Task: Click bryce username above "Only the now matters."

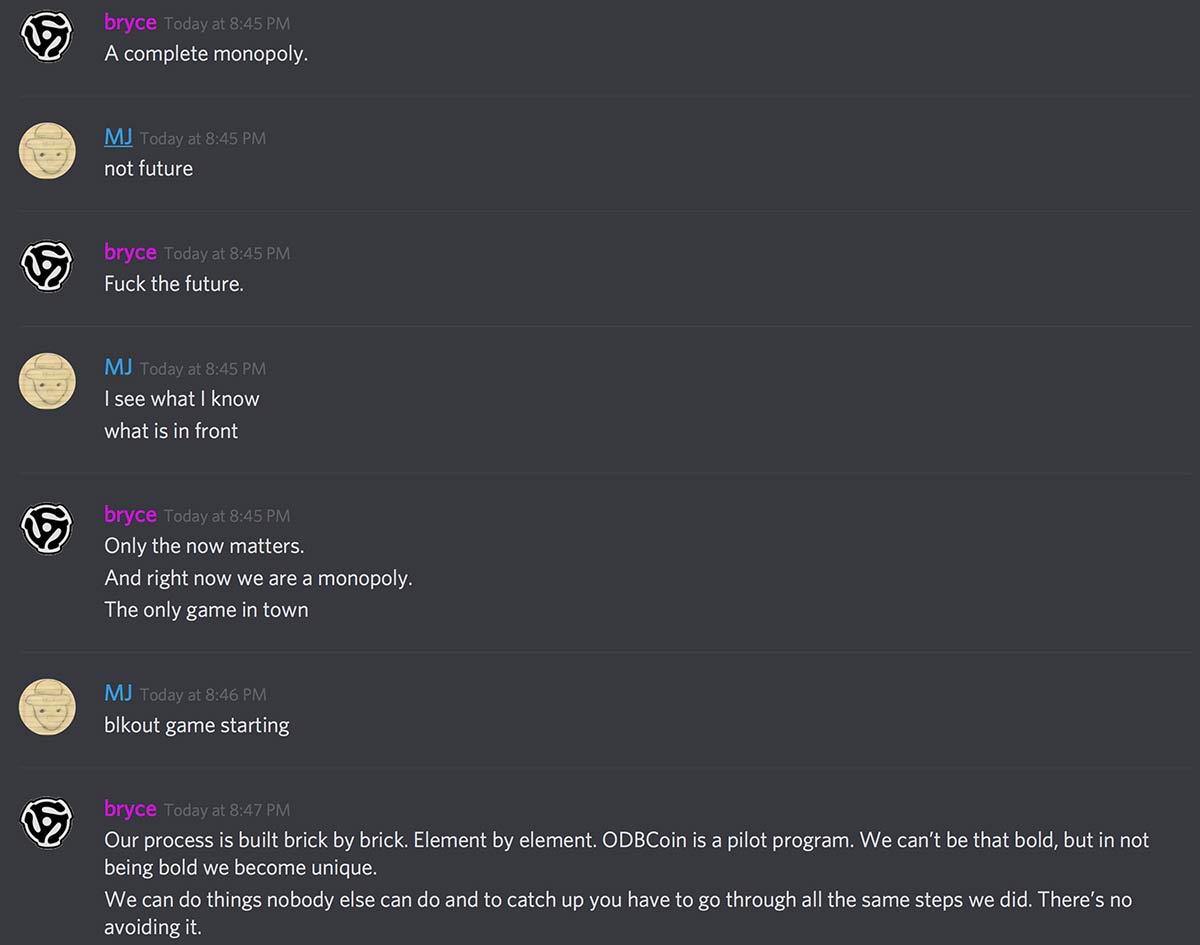Action: pyautogui.click(x=130, y=514)
